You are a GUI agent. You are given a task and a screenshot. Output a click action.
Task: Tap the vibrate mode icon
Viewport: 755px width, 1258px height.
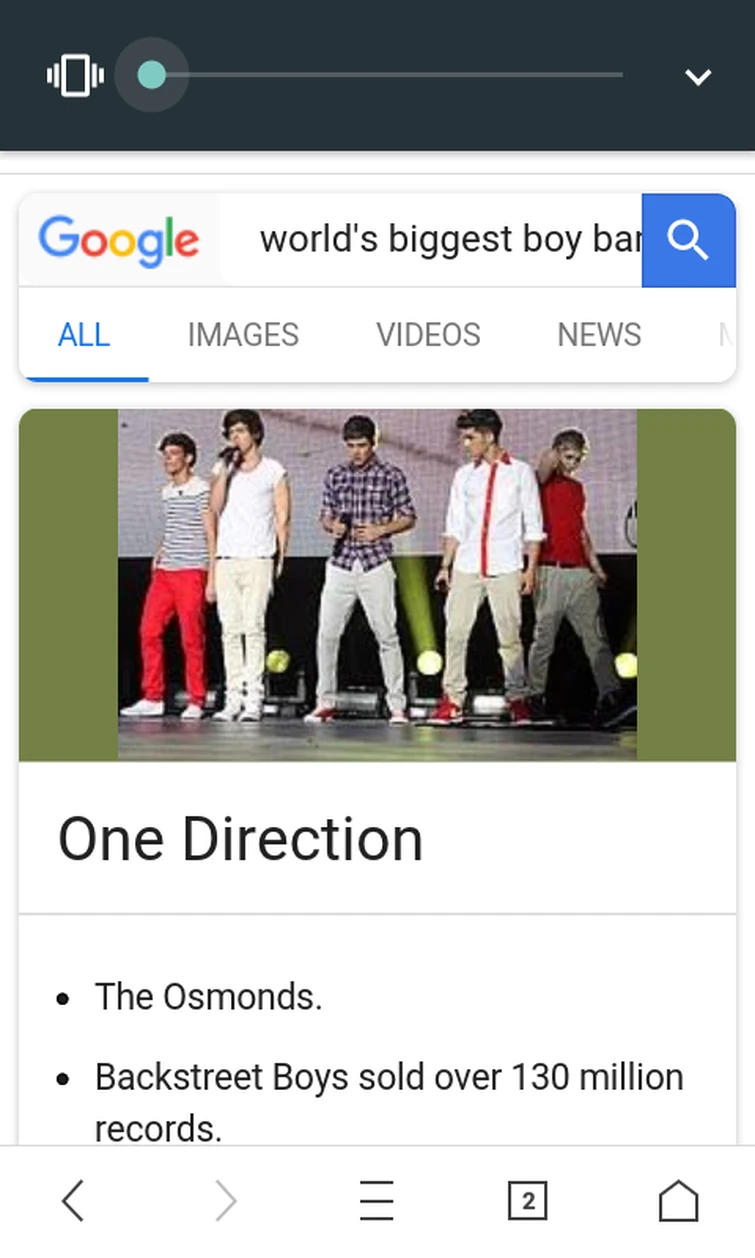75,75
